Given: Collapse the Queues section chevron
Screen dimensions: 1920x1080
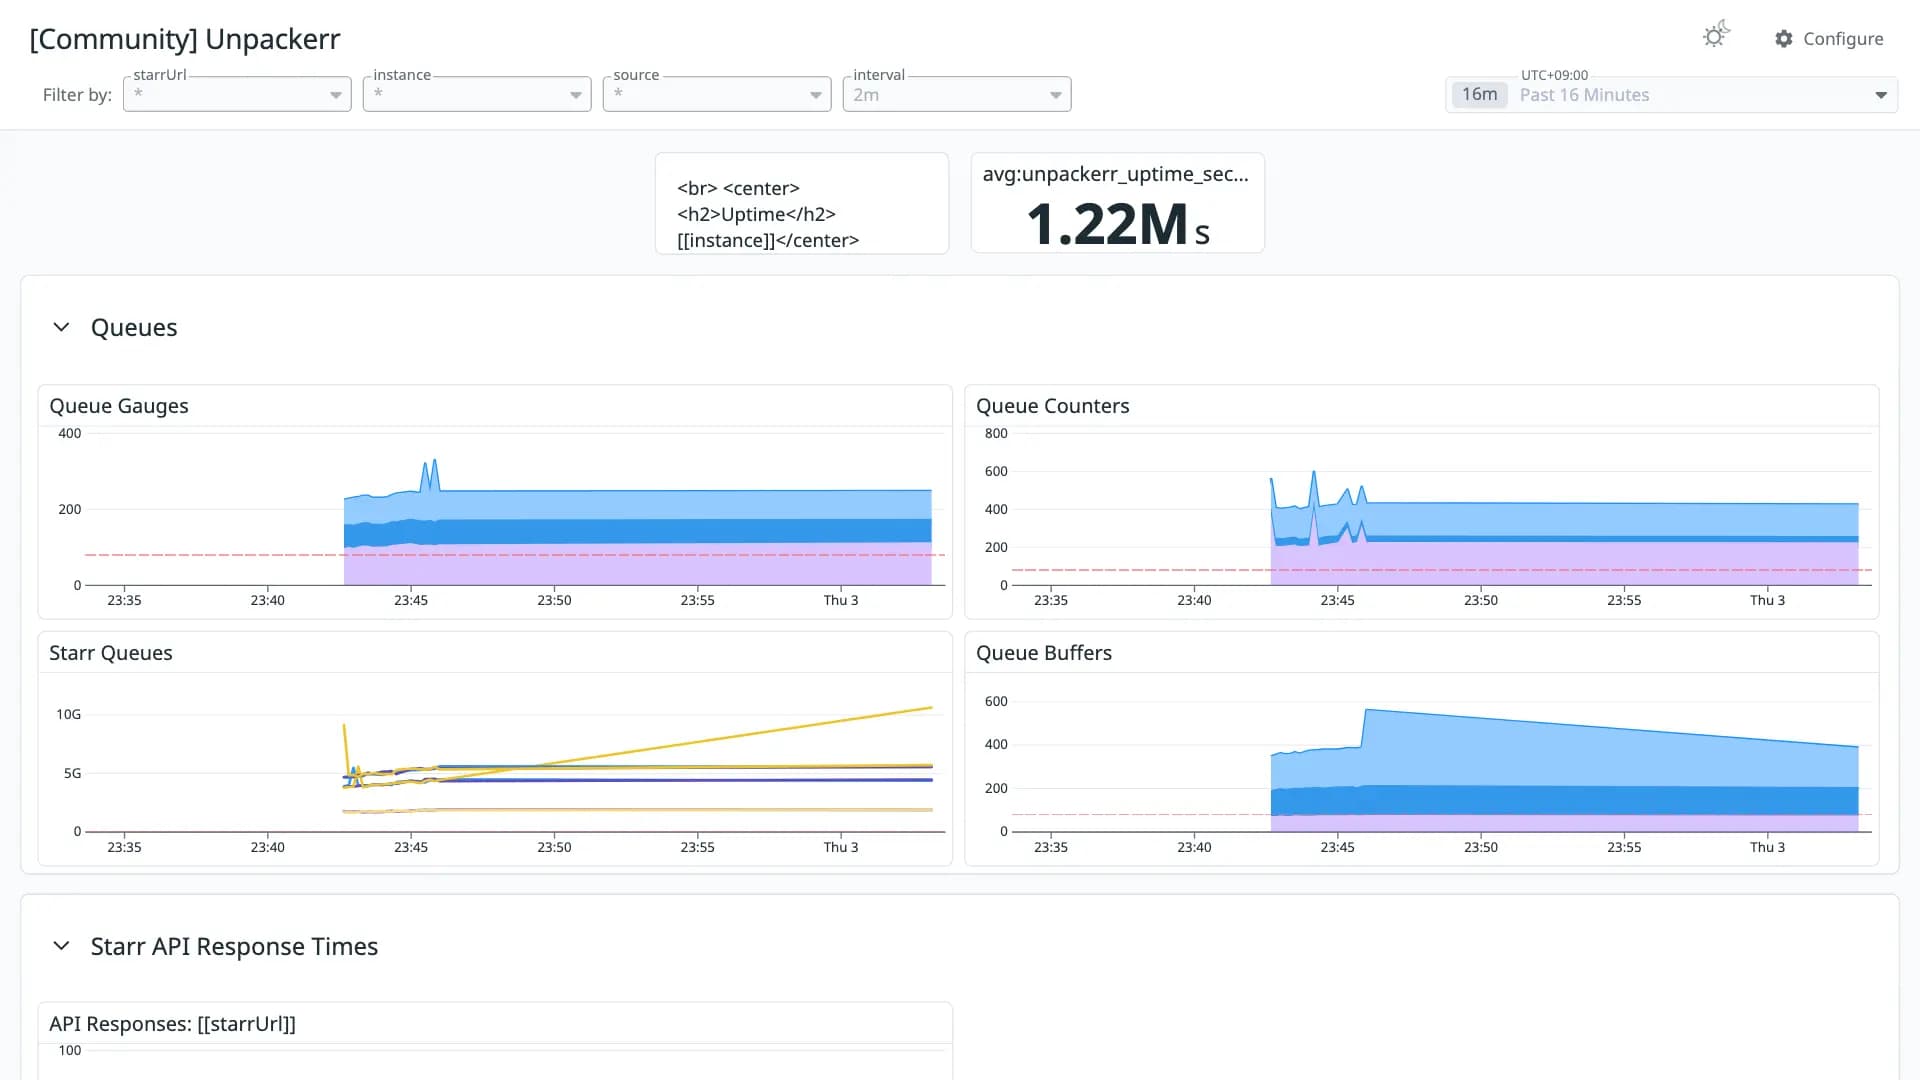Looking at the screenshot, I should coord(61,327).
